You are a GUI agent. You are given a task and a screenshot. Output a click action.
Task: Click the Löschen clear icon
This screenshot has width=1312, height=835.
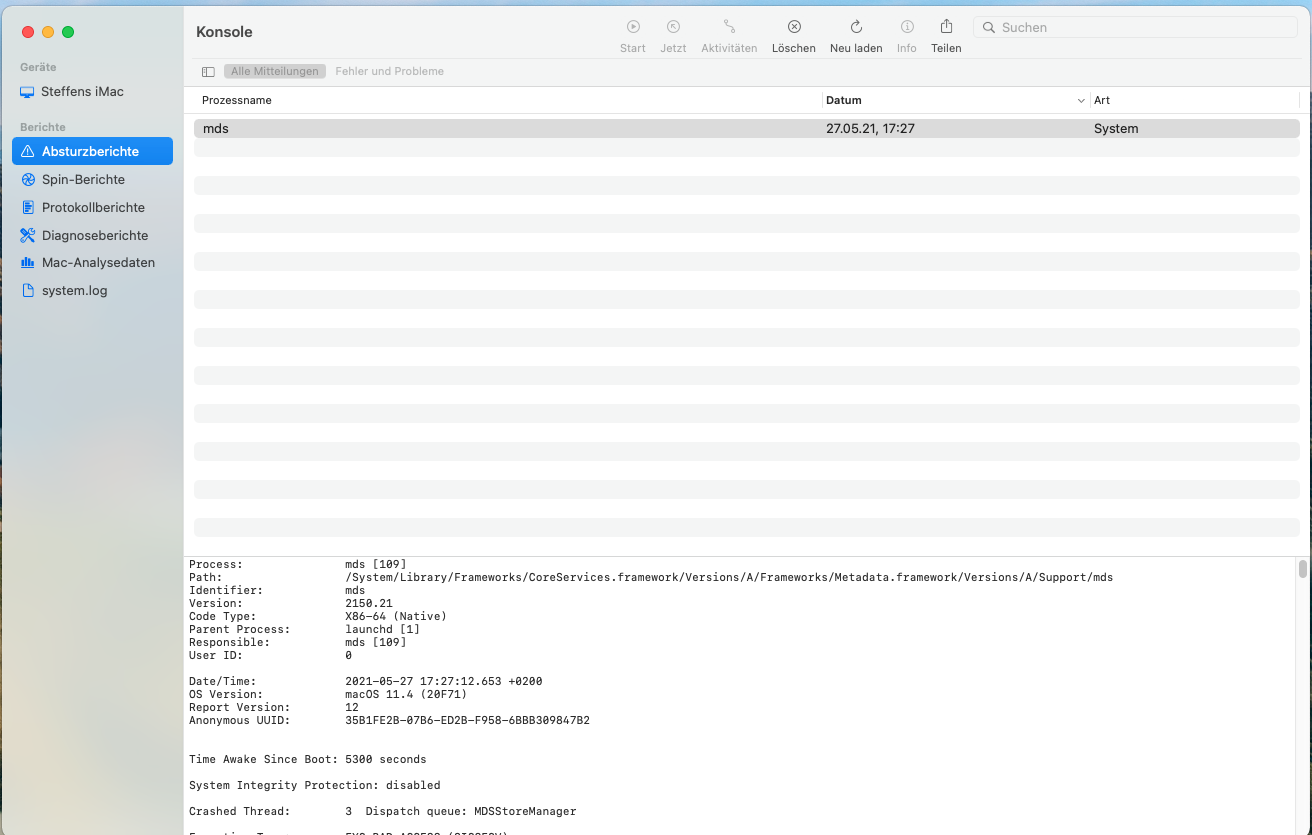coord(794,27)
